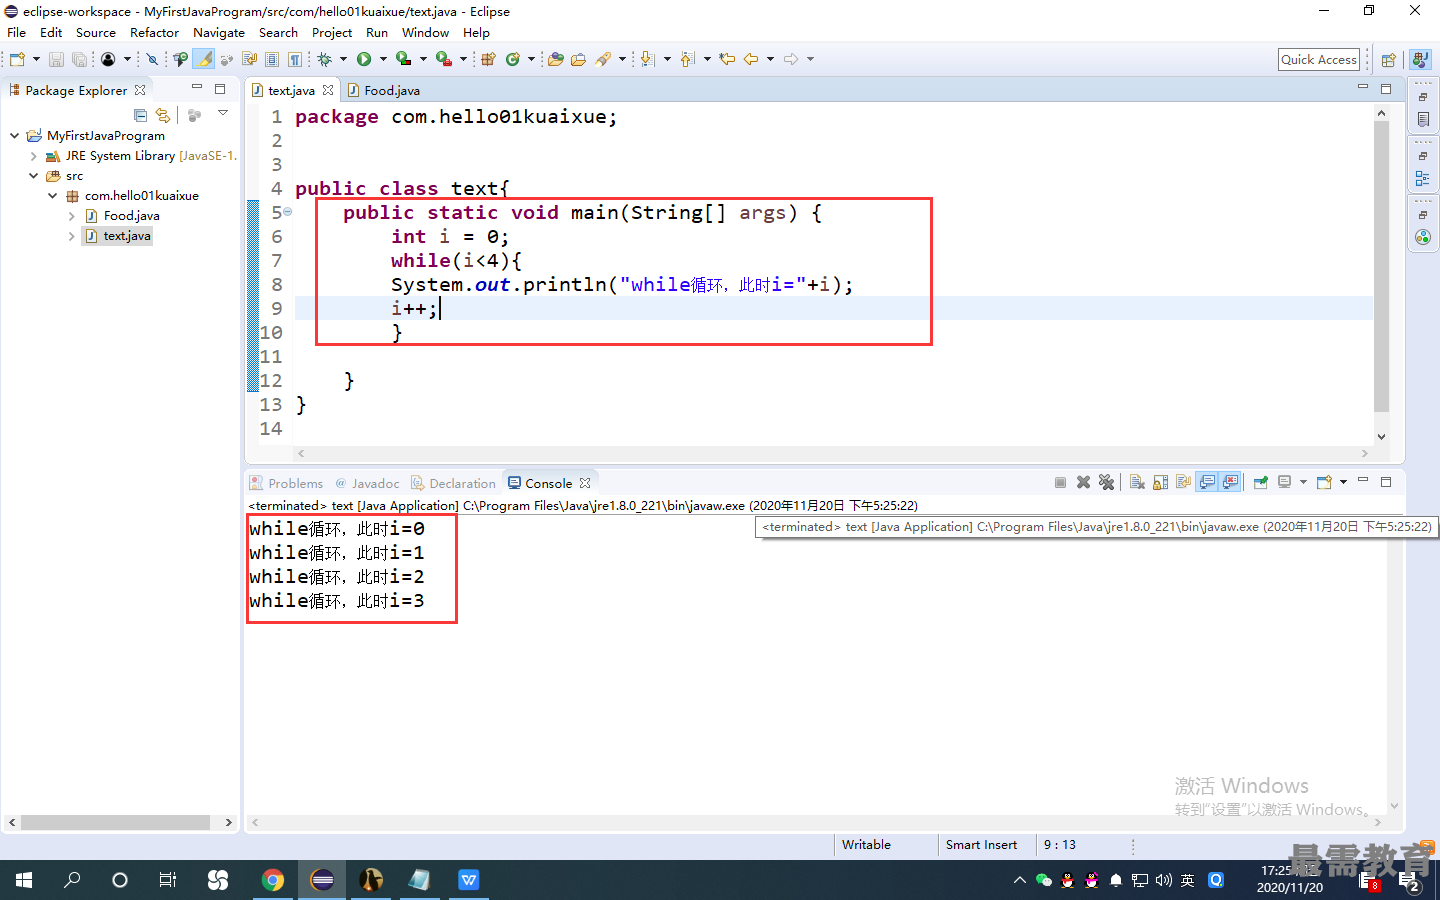The width and height of the screenshot is (1440, 900).
Task: Switch to the Food.java editor tab
Action: (384, 90)
